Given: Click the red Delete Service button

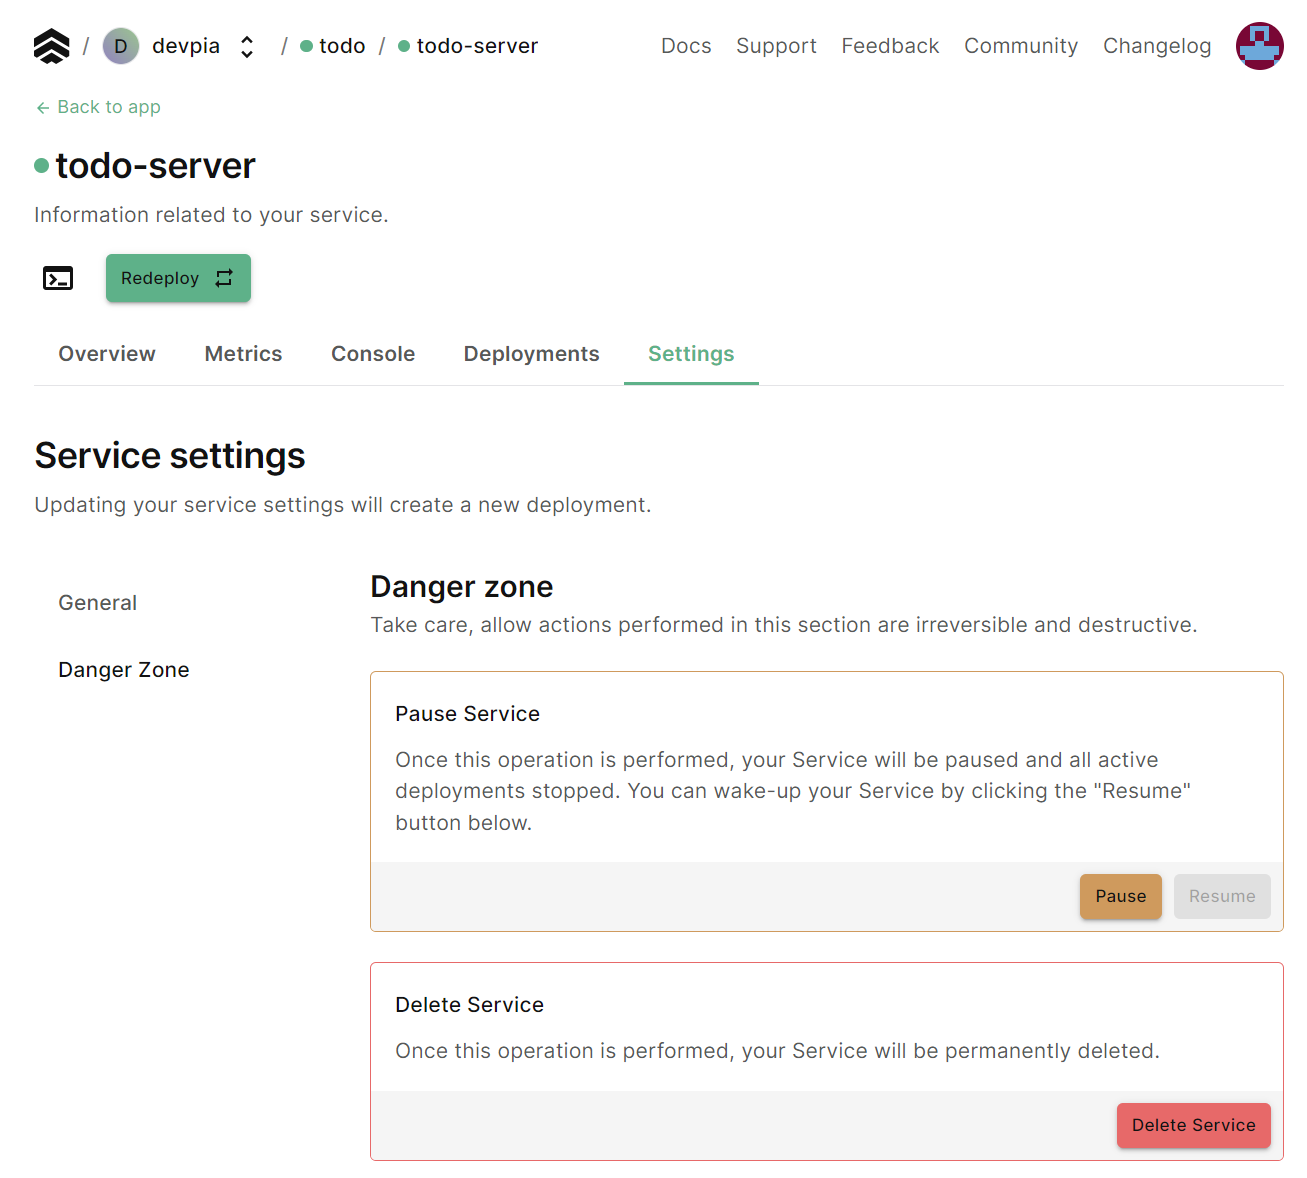Looking at the screenshot, I should [x=1193, y=1125].
